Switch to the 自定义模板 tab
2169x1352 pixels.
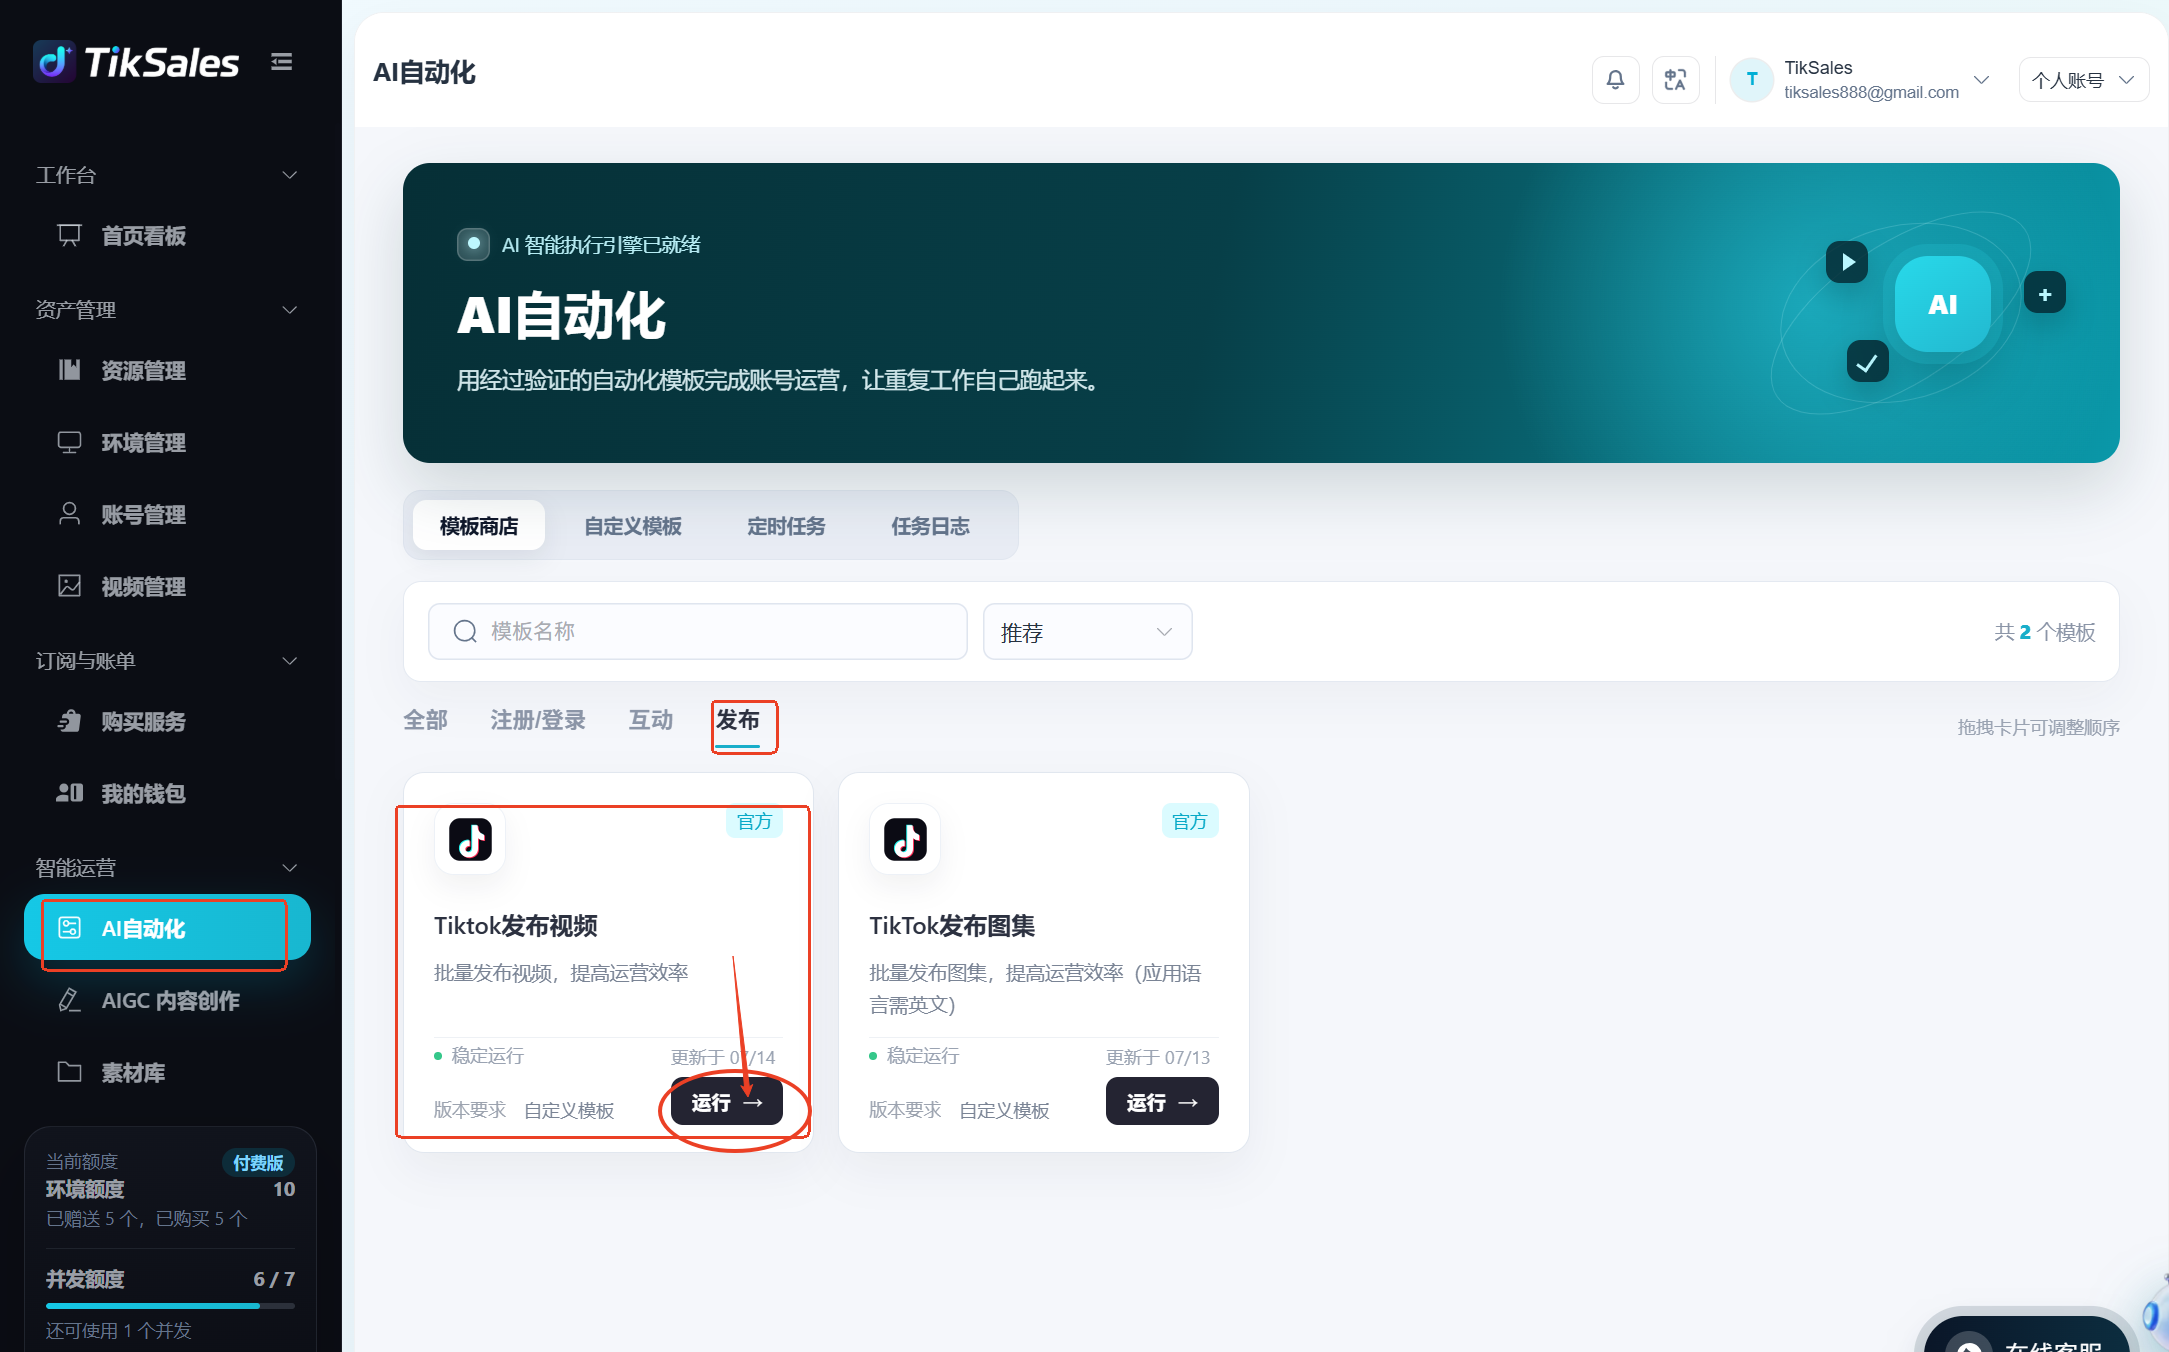633,526
